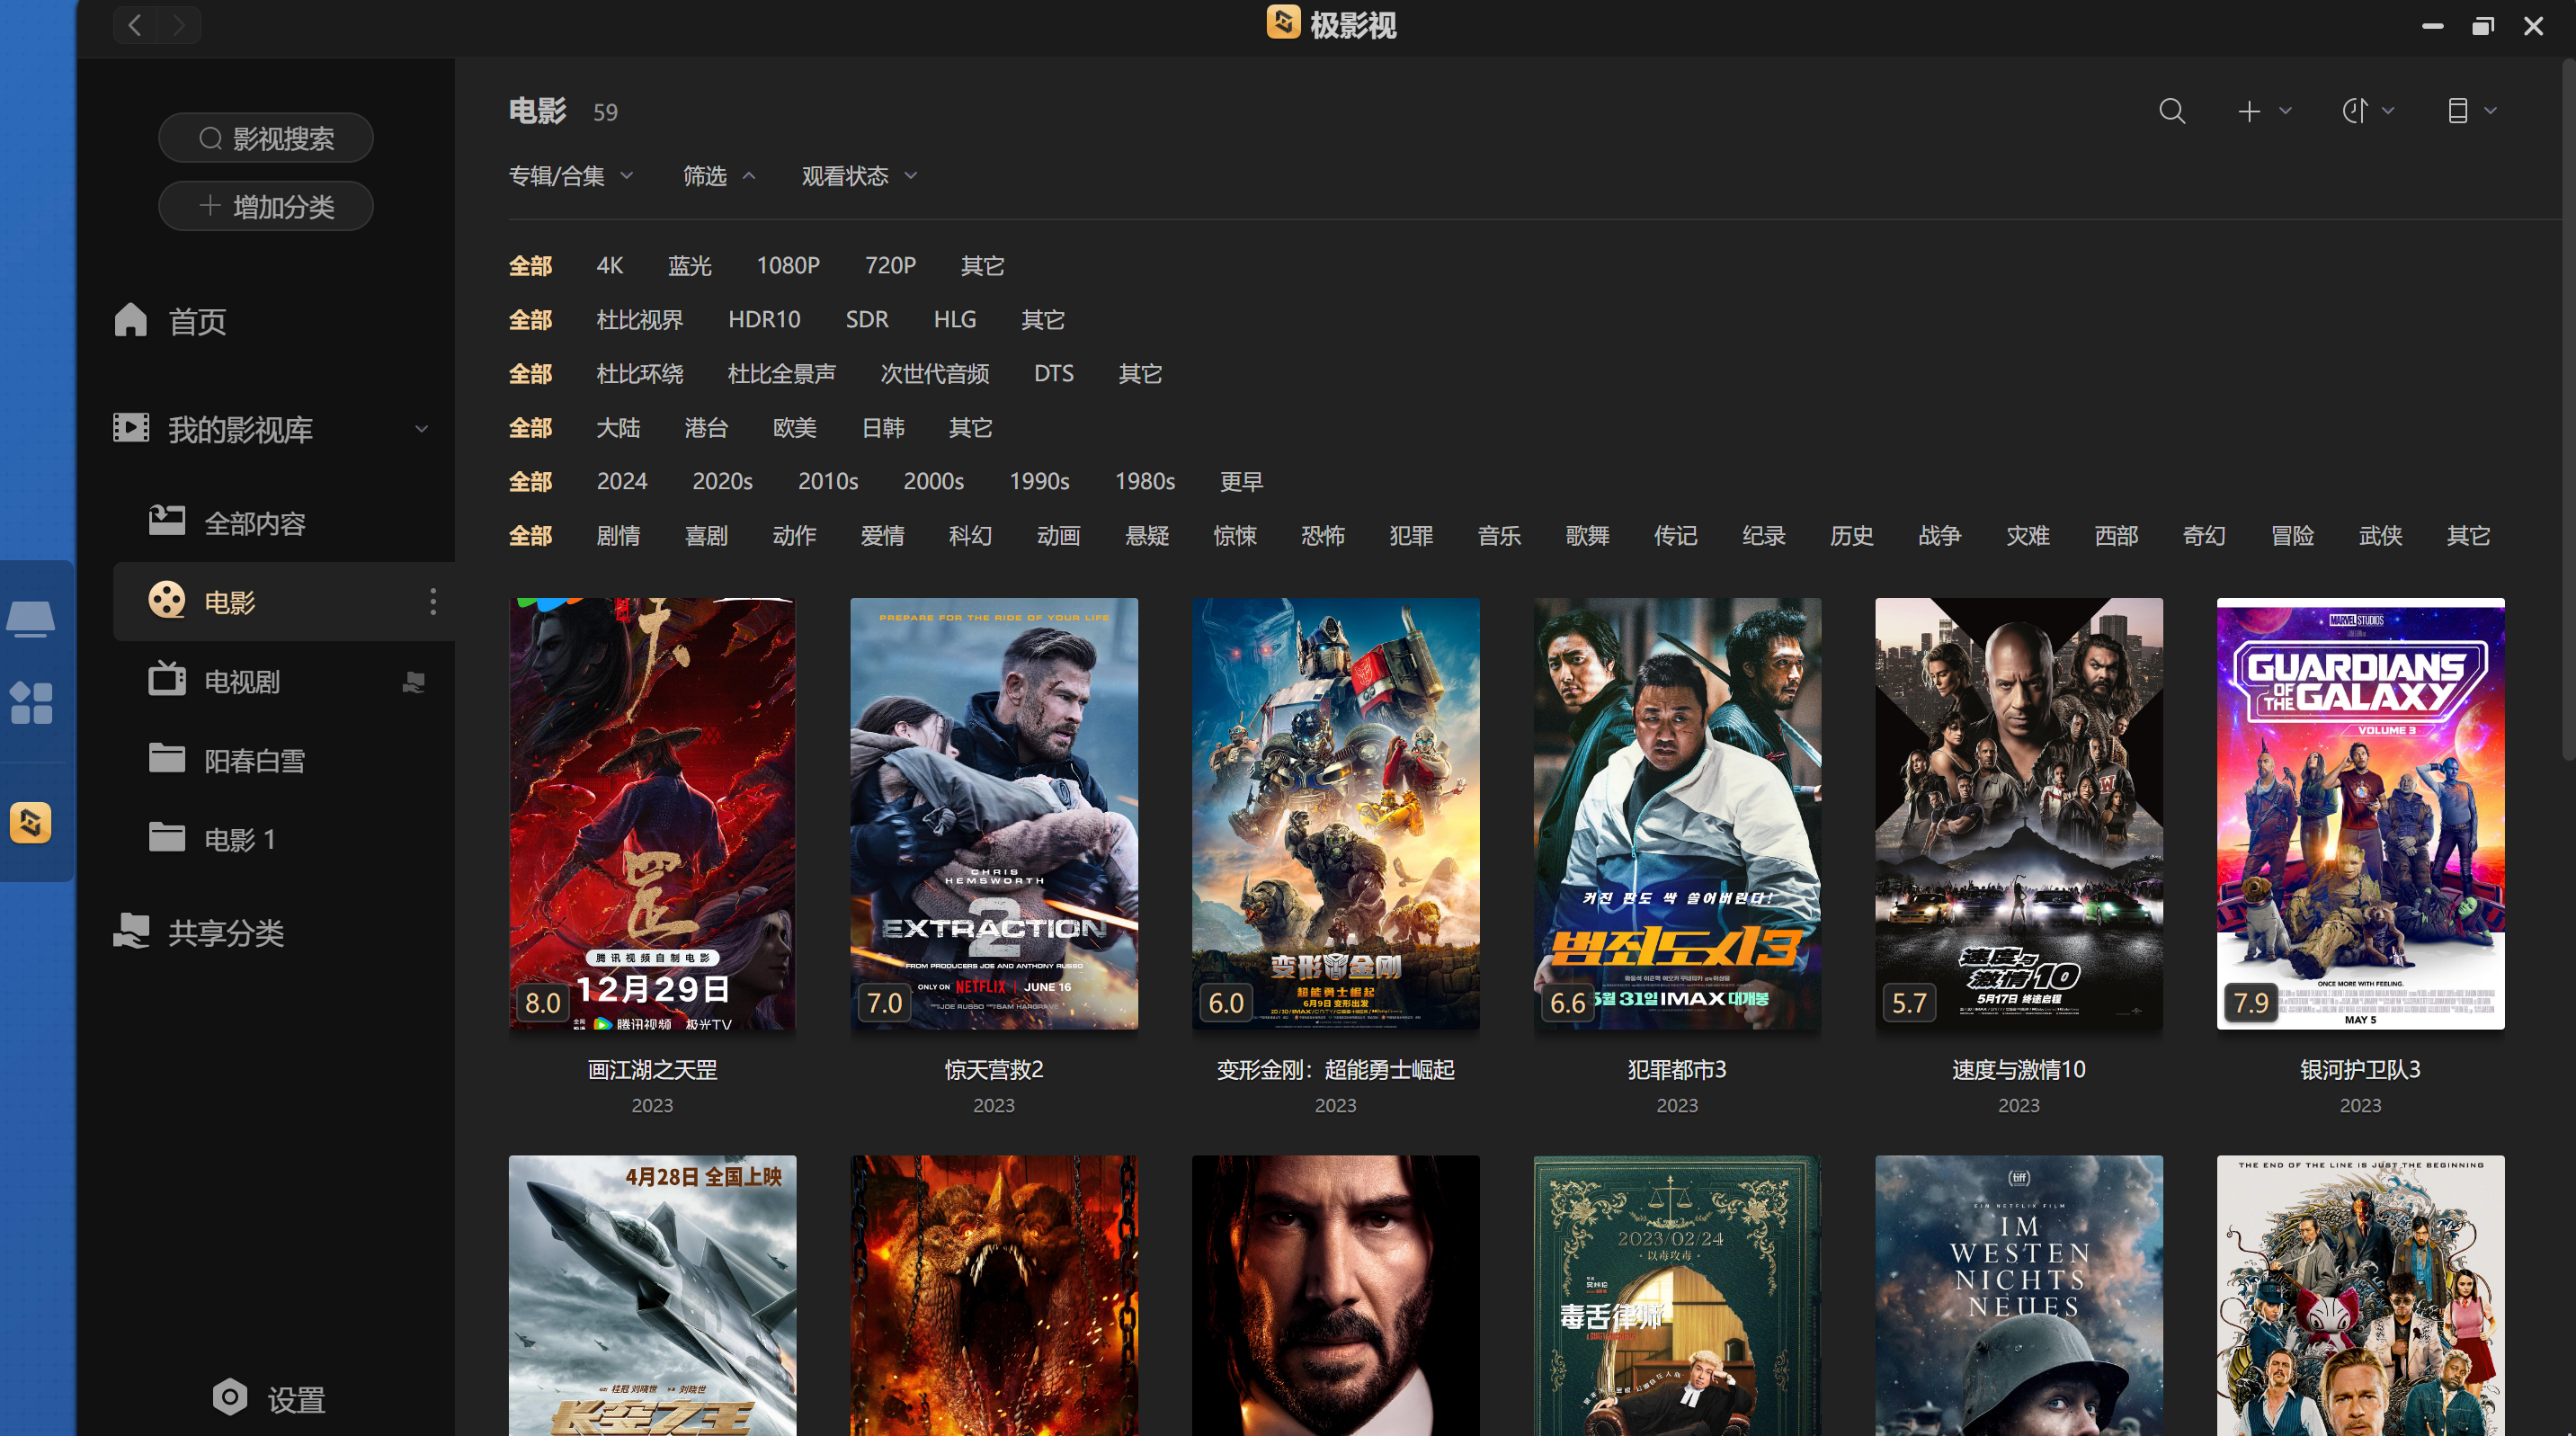This screenshot has height=1436, width=2576.
Task: Open the 变形金刚：超能勇士崛起 poster
Action: pyautogui.click(x=1335, y=814)
